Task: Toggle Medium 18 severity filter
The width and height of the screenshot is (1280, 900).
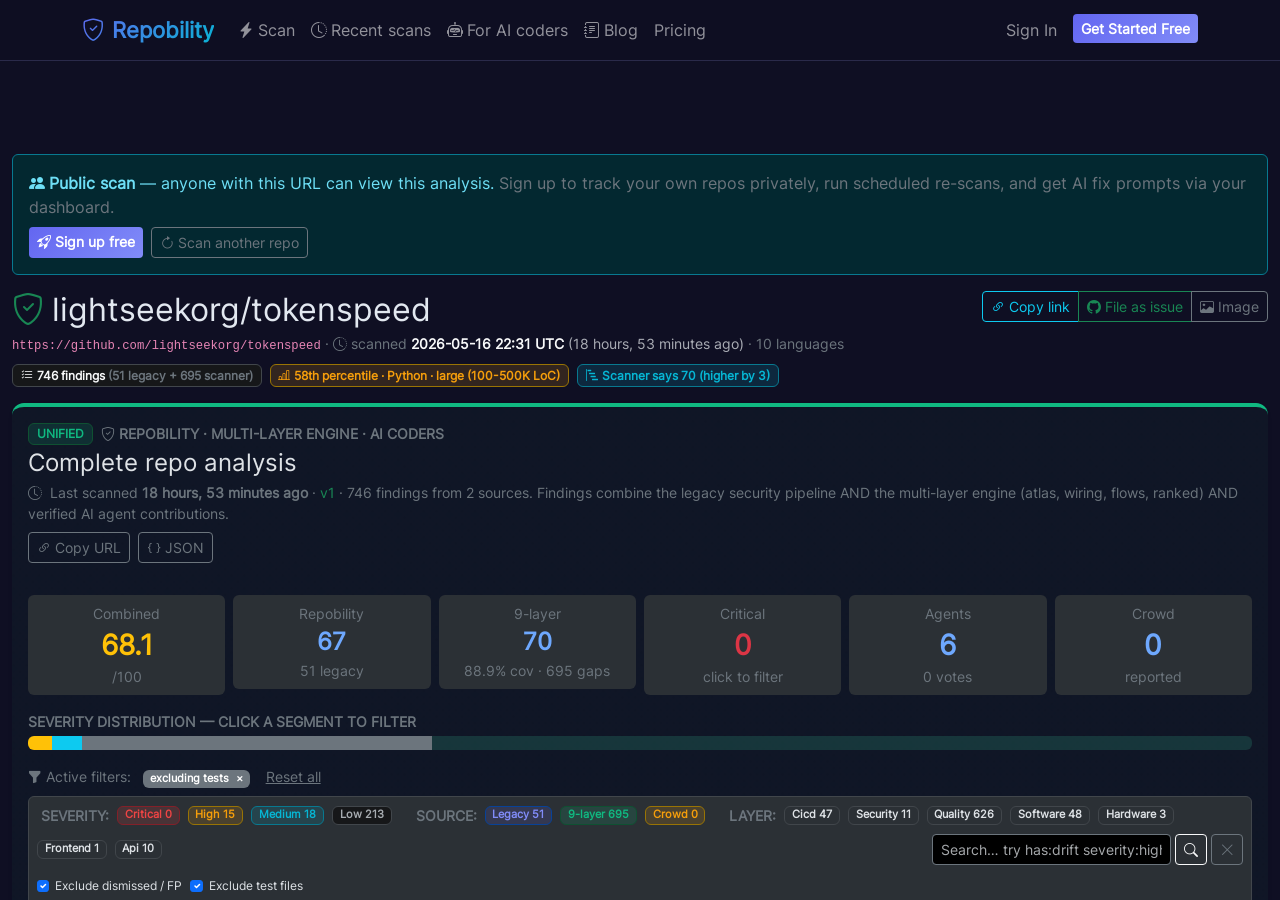Action: coord(287,815)
